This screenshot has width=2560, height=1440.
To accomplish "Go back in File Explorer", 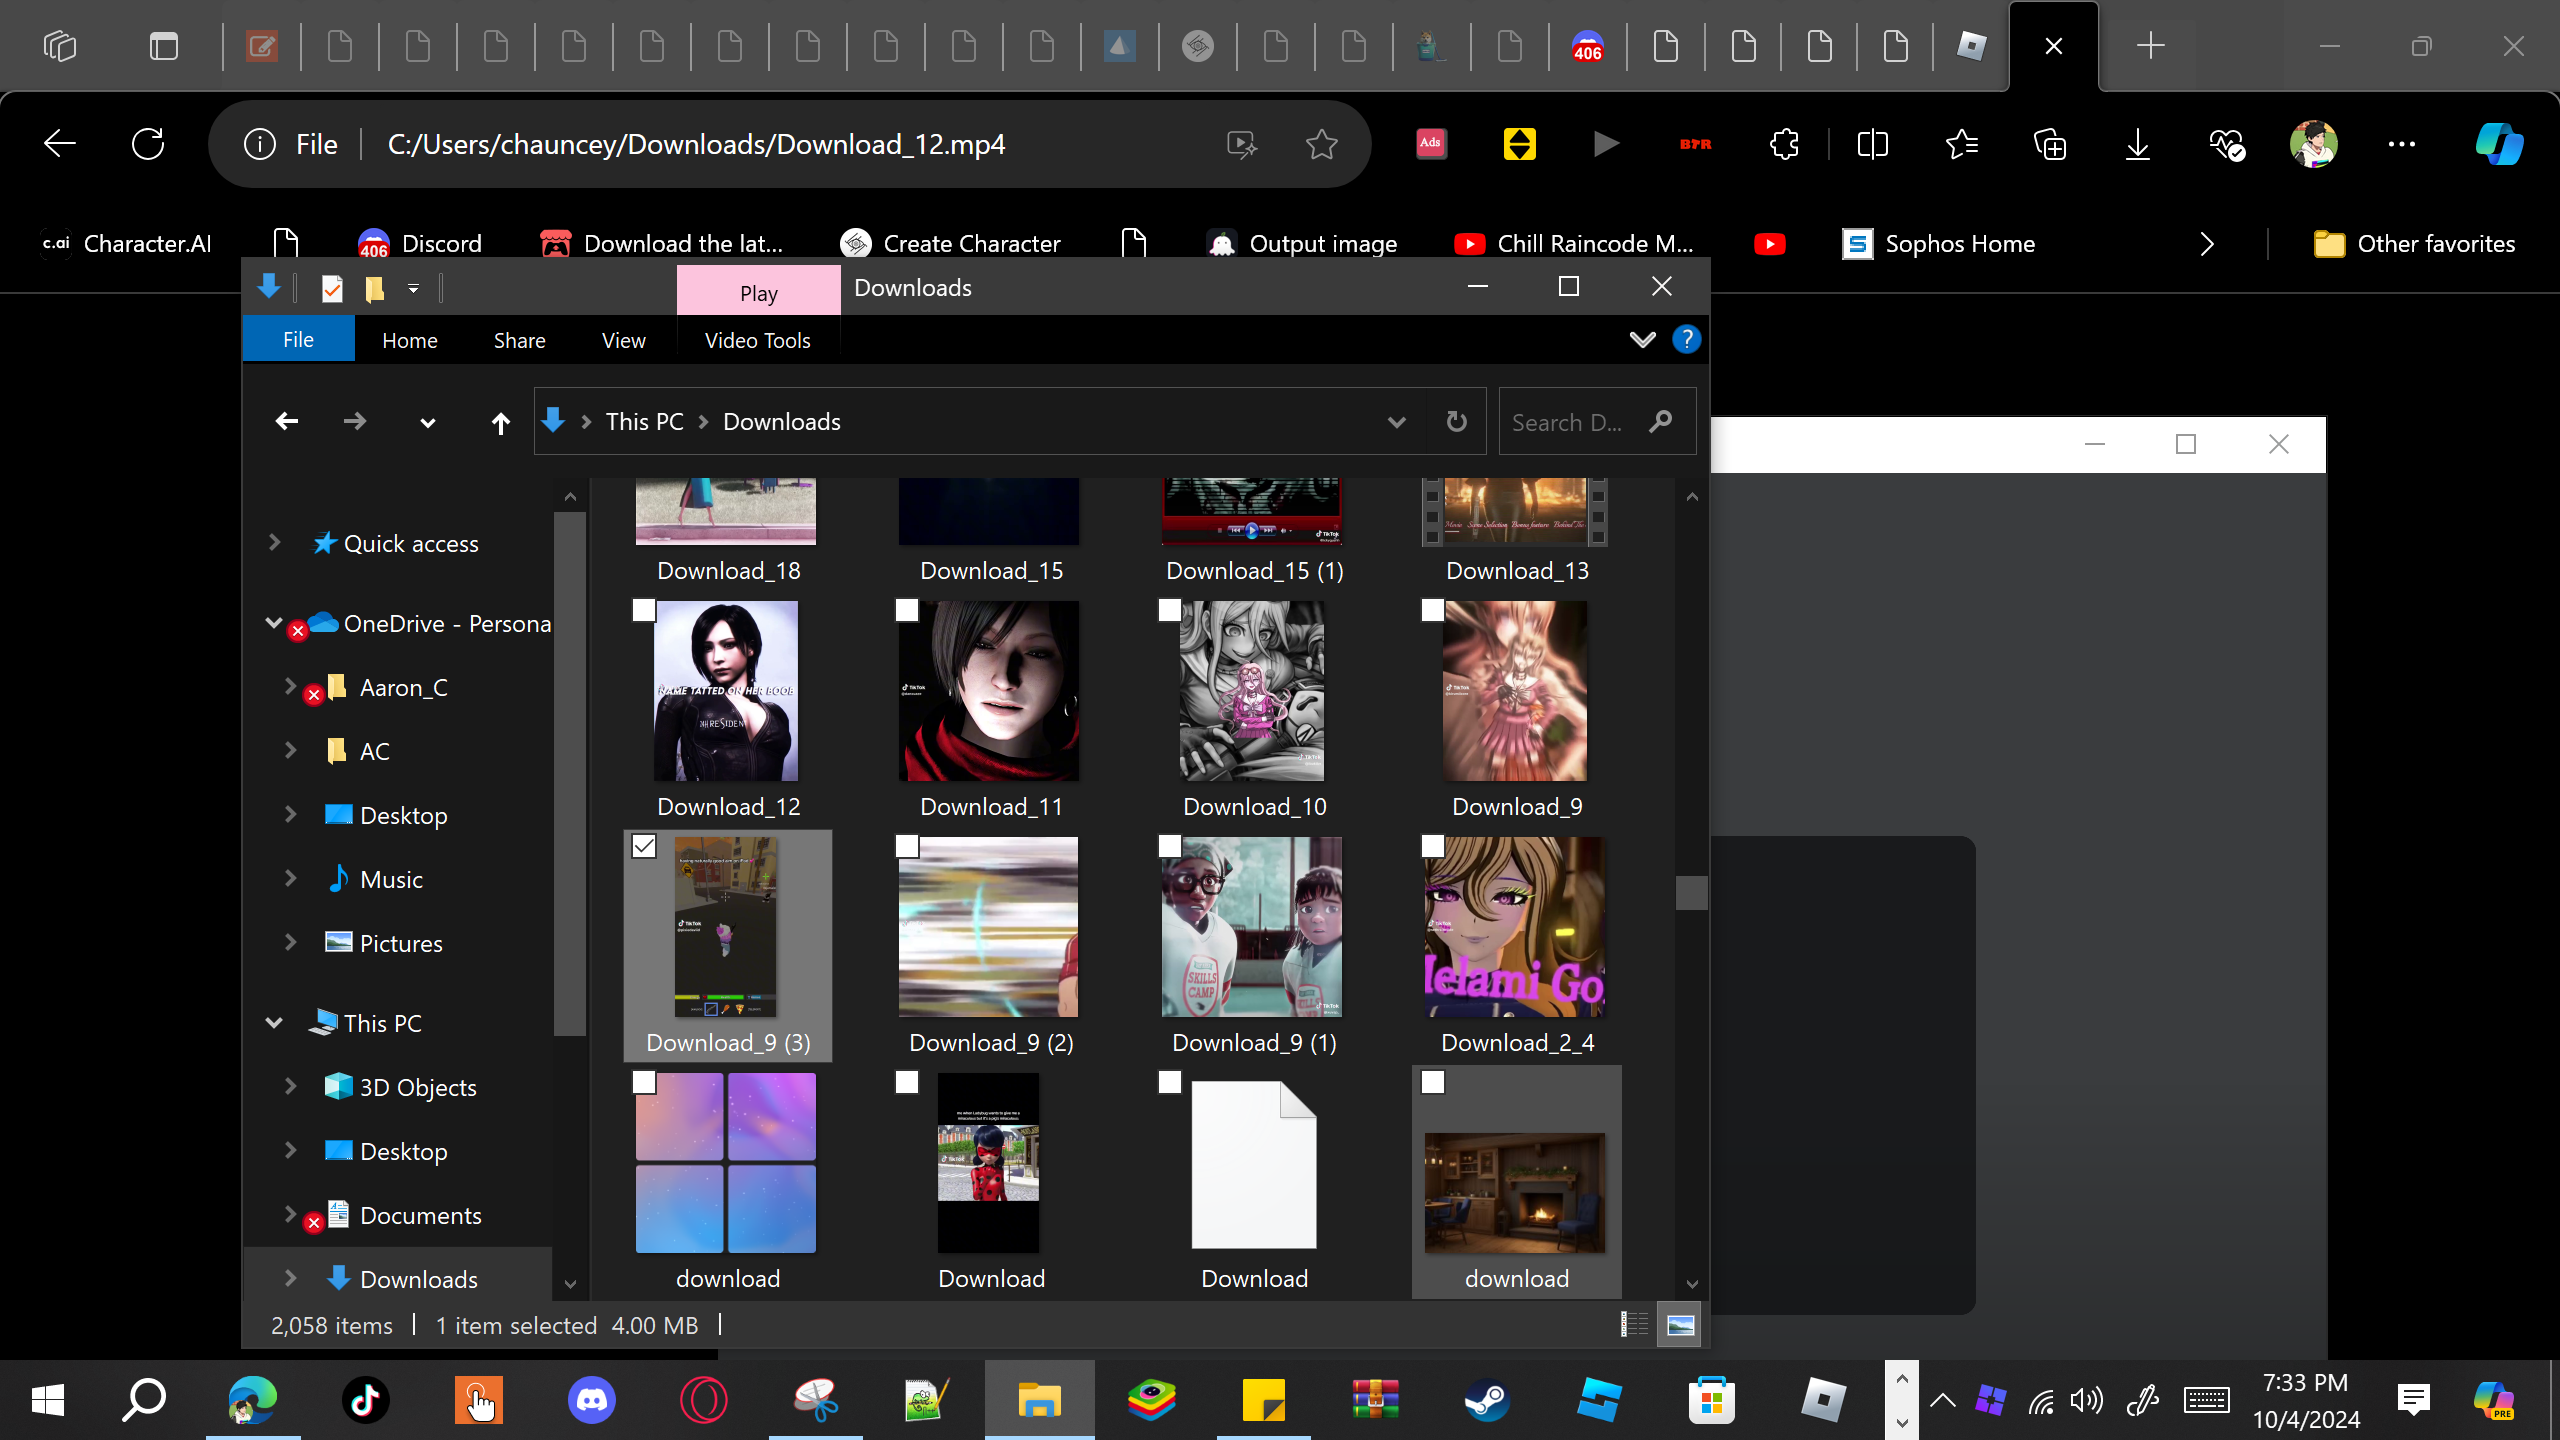I will [x=287, y=422].
